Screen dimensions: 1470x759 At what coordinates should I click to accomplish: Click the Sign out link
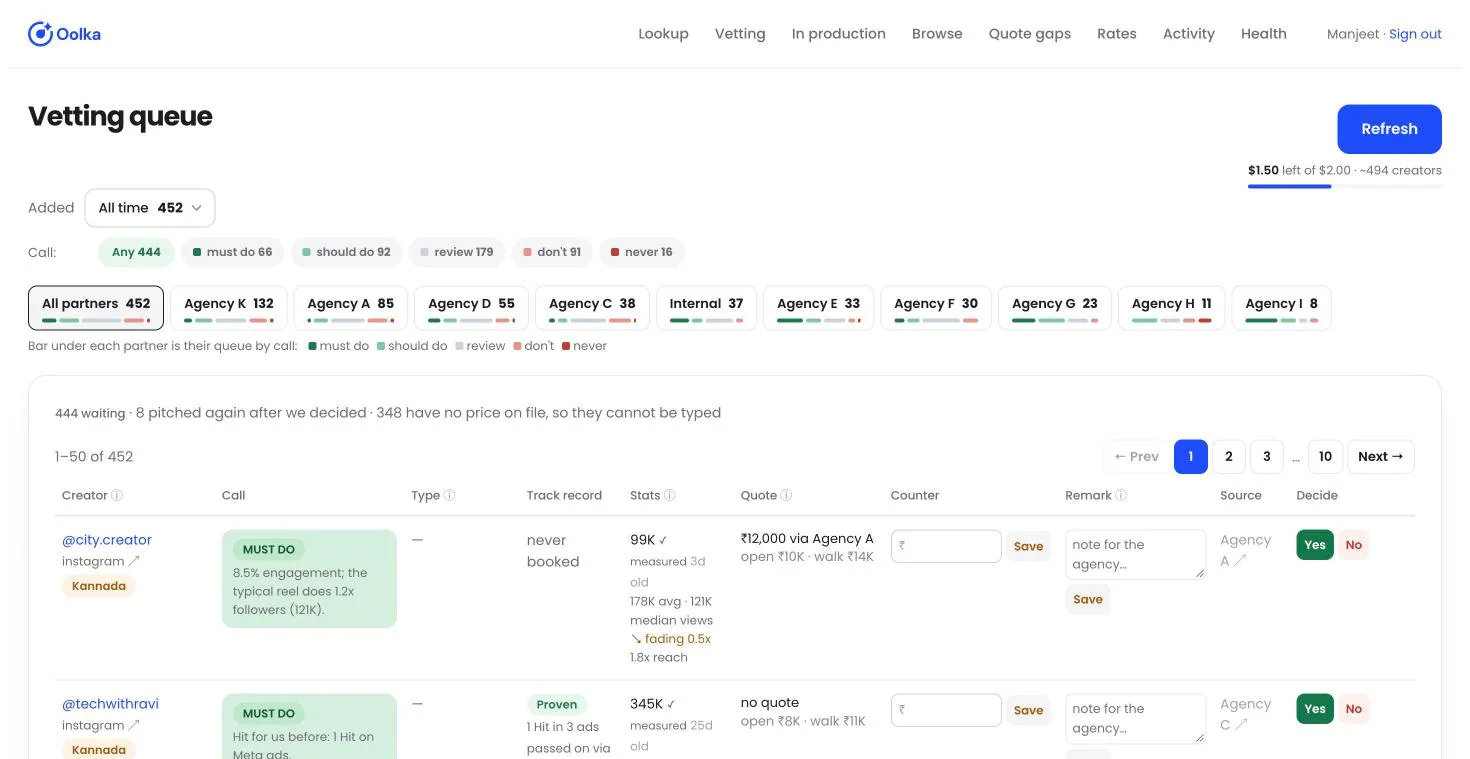click(x=1415, y=34)
